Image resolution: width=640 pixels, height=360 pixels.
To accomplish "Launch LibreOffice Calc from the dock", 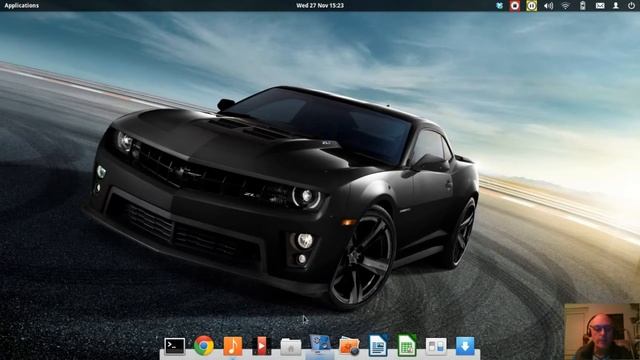I will (407, 346).
